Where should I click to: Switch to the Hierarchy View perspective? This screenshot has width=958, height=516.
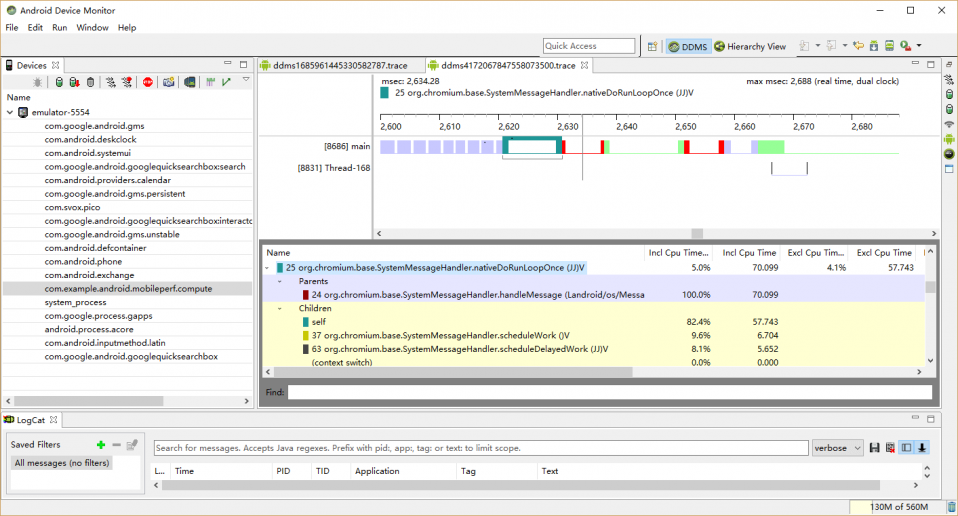click(x=750, y=46)
